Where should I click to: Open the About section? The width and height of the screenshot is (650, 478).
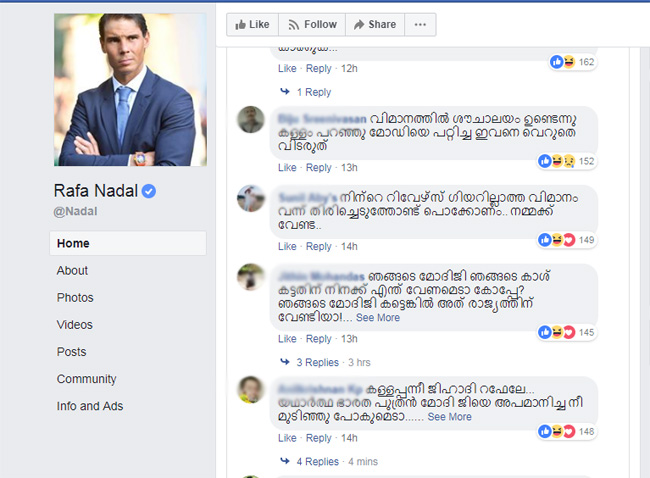click(x=72, y=271)
